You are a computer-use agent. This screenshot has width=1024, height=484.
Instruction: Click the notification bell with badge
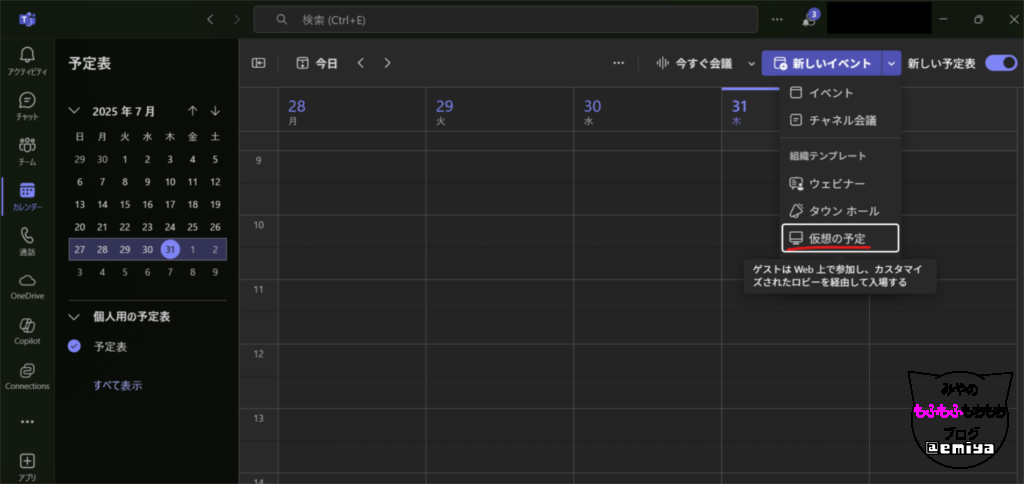(808, 20)
